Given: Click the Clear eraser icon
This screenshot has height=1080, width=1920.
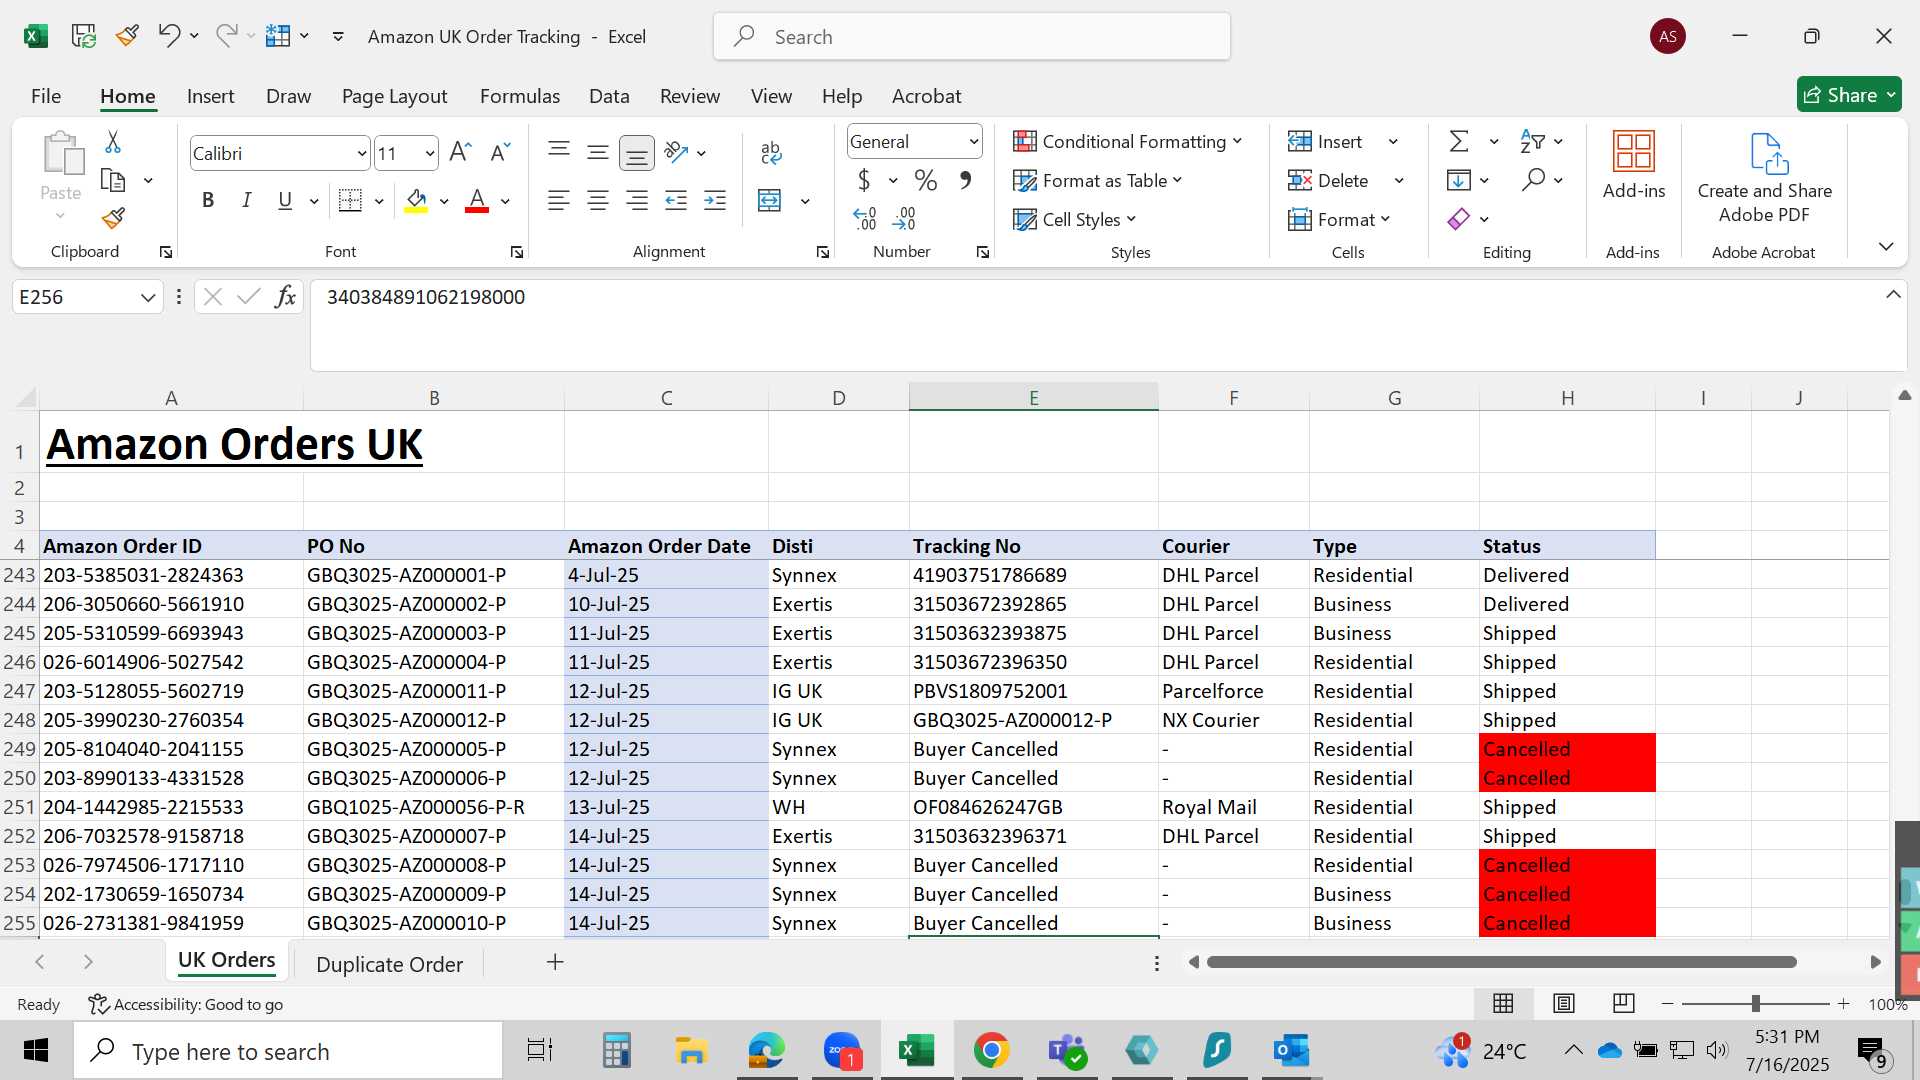Looking at the screenshot, I should [1458, 219].
